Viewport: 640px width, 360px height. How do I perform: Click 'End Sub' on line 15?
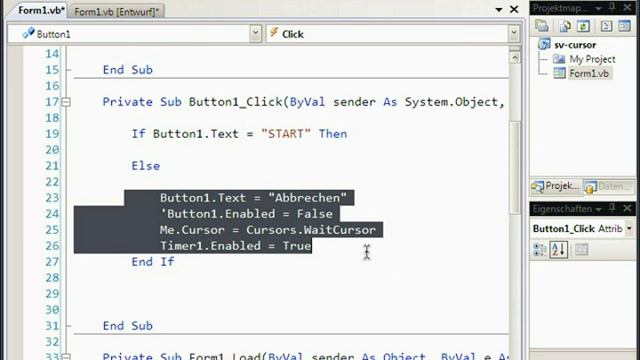128,70
